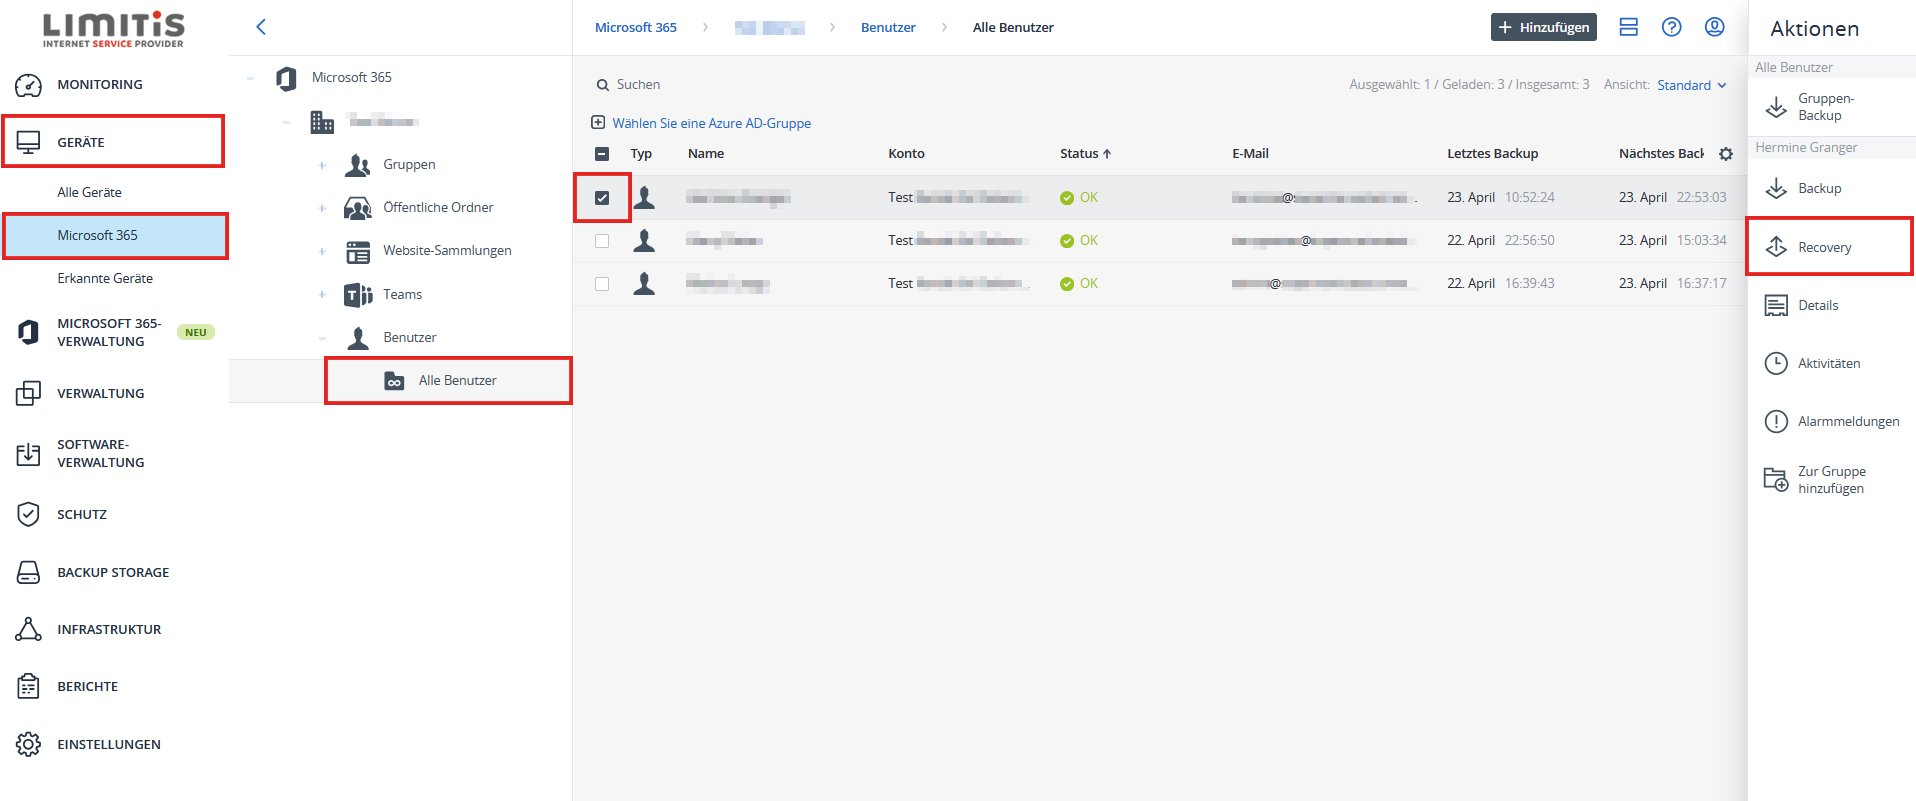
Task: Open the user account profile icon
Action: [1714, 27]
